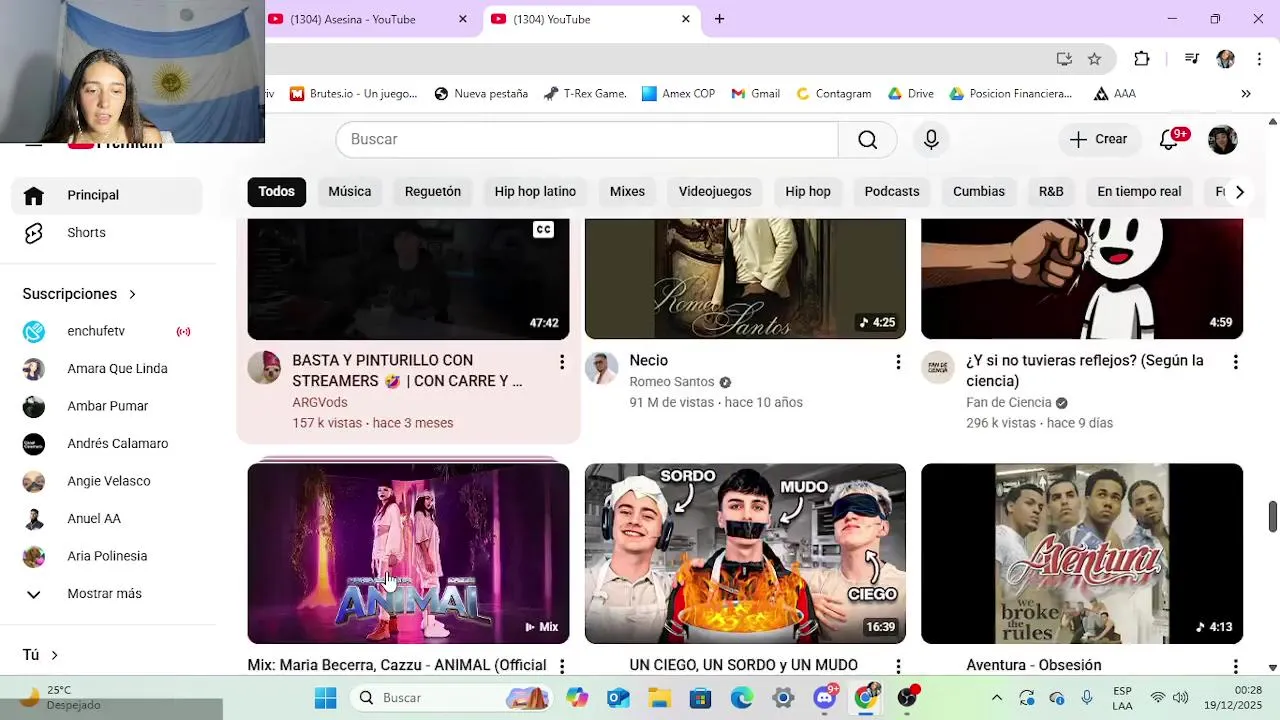Go to Principal in sidebar
1280x720 pixels.
pyautogui.click(x=107, y=195)
